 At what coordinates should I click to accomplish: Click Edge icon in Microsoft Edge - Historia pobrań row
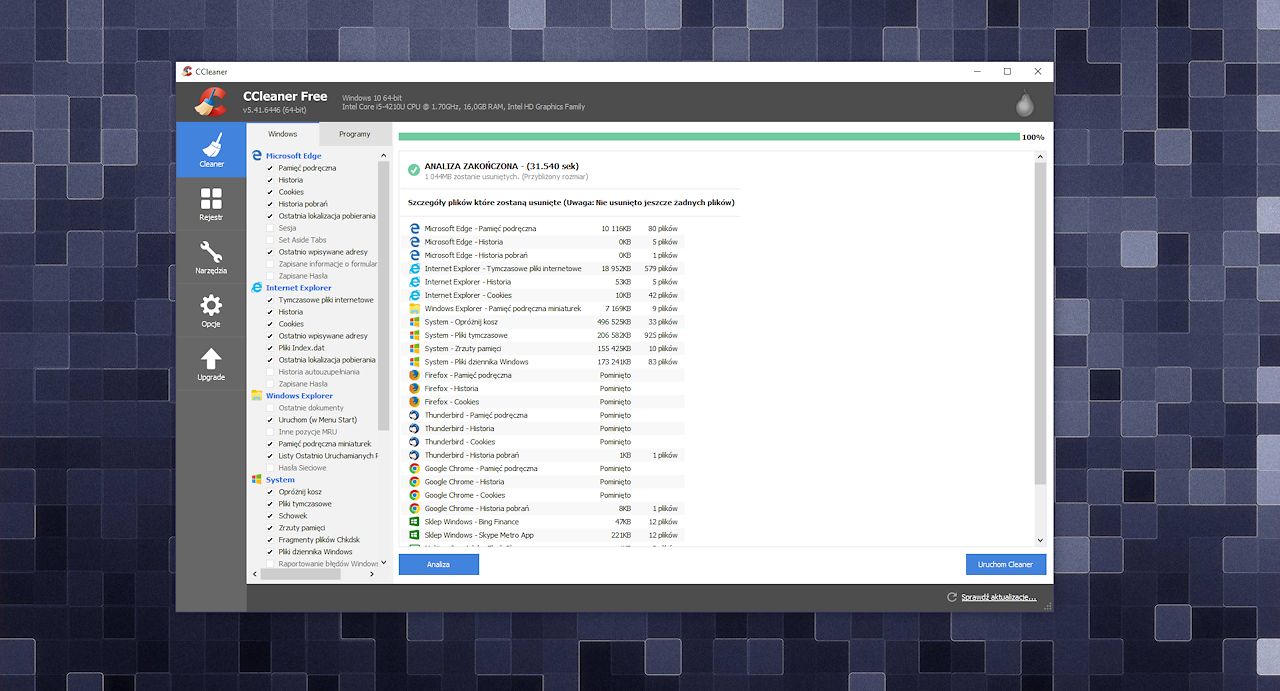click(x=415, y=255)
